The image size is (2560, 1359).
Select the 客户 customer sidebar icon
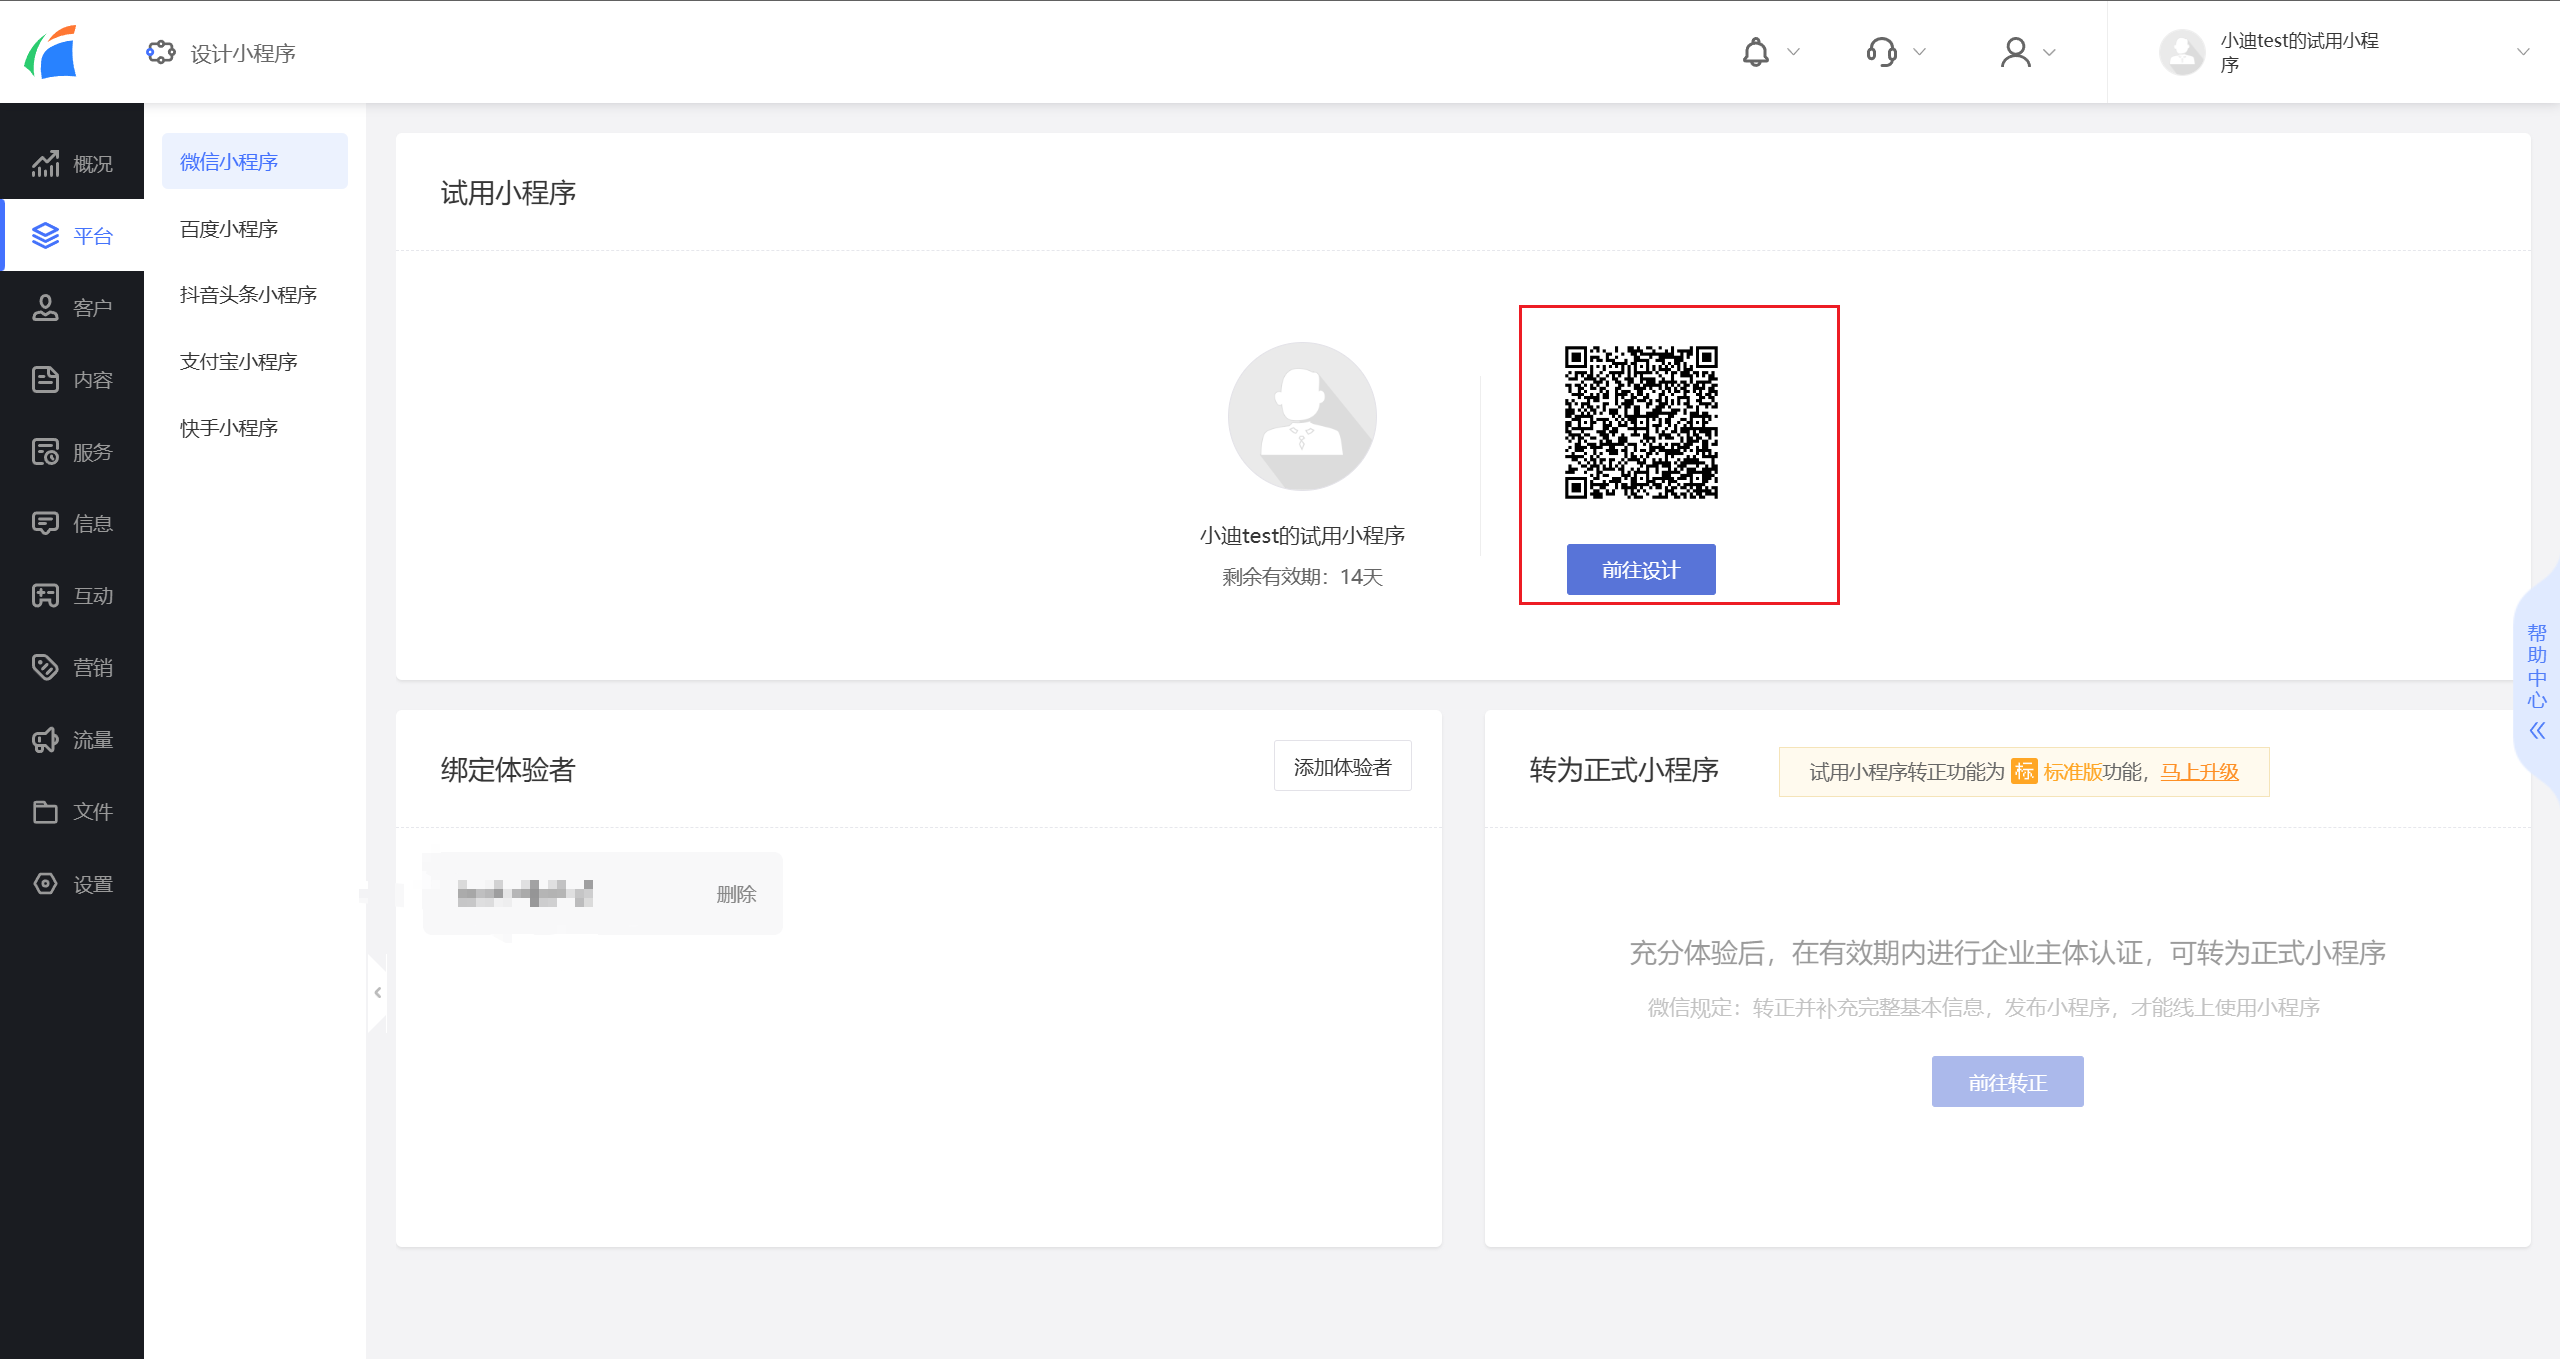coord(45,307)
